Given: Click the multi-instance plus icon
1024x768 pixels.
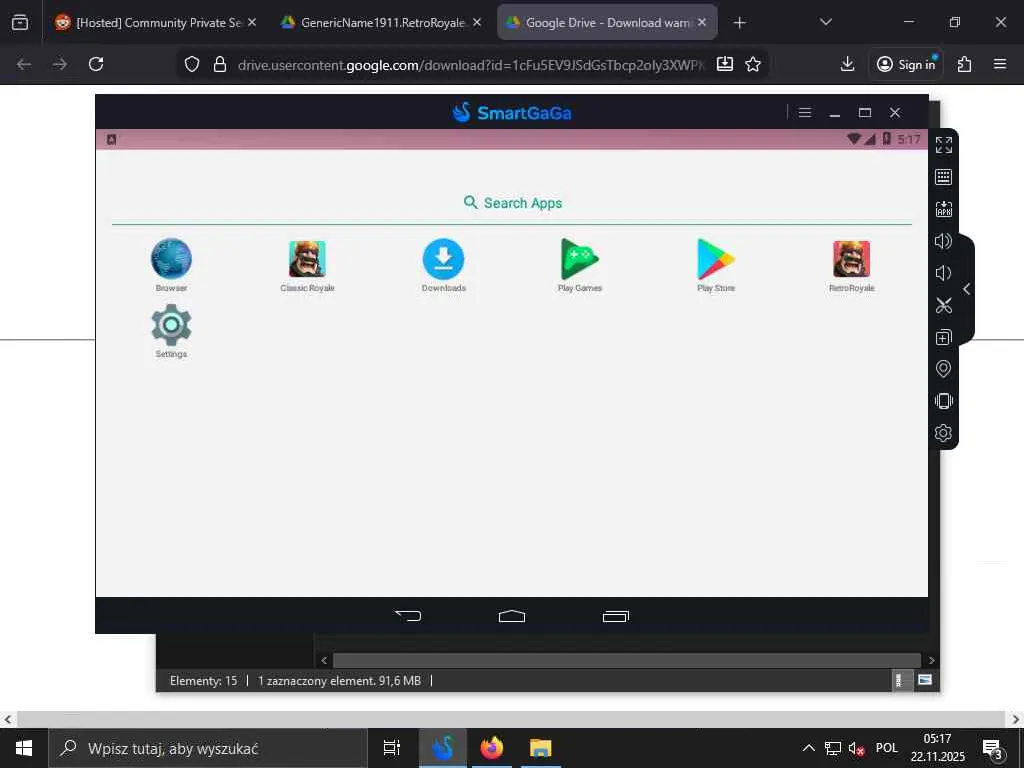Looking at the screenshot, I should click(944, 338).
